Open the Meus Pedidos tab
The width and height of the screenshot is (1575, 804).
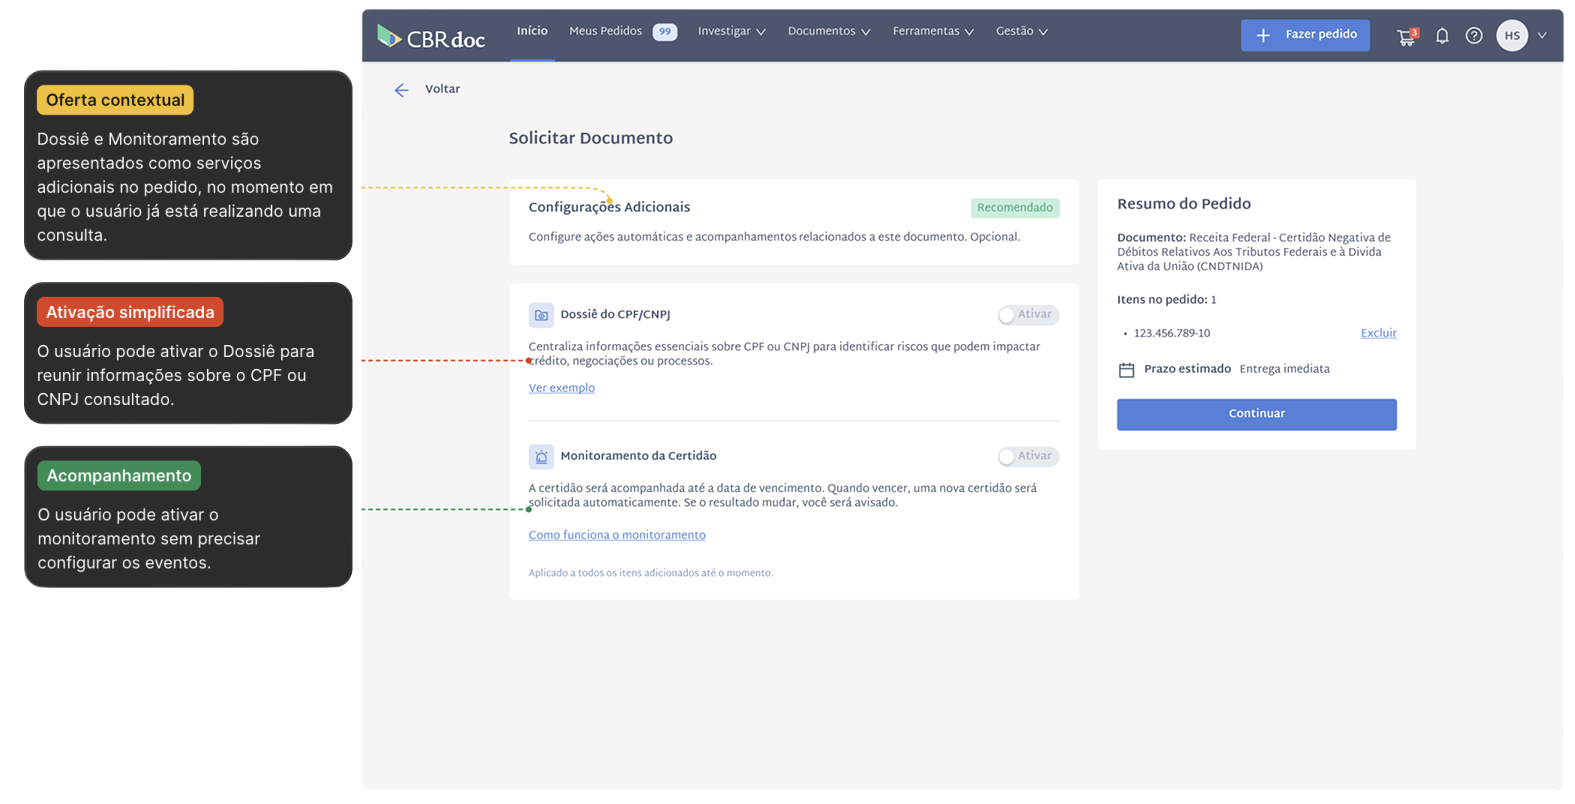click(x=605, y=32)
